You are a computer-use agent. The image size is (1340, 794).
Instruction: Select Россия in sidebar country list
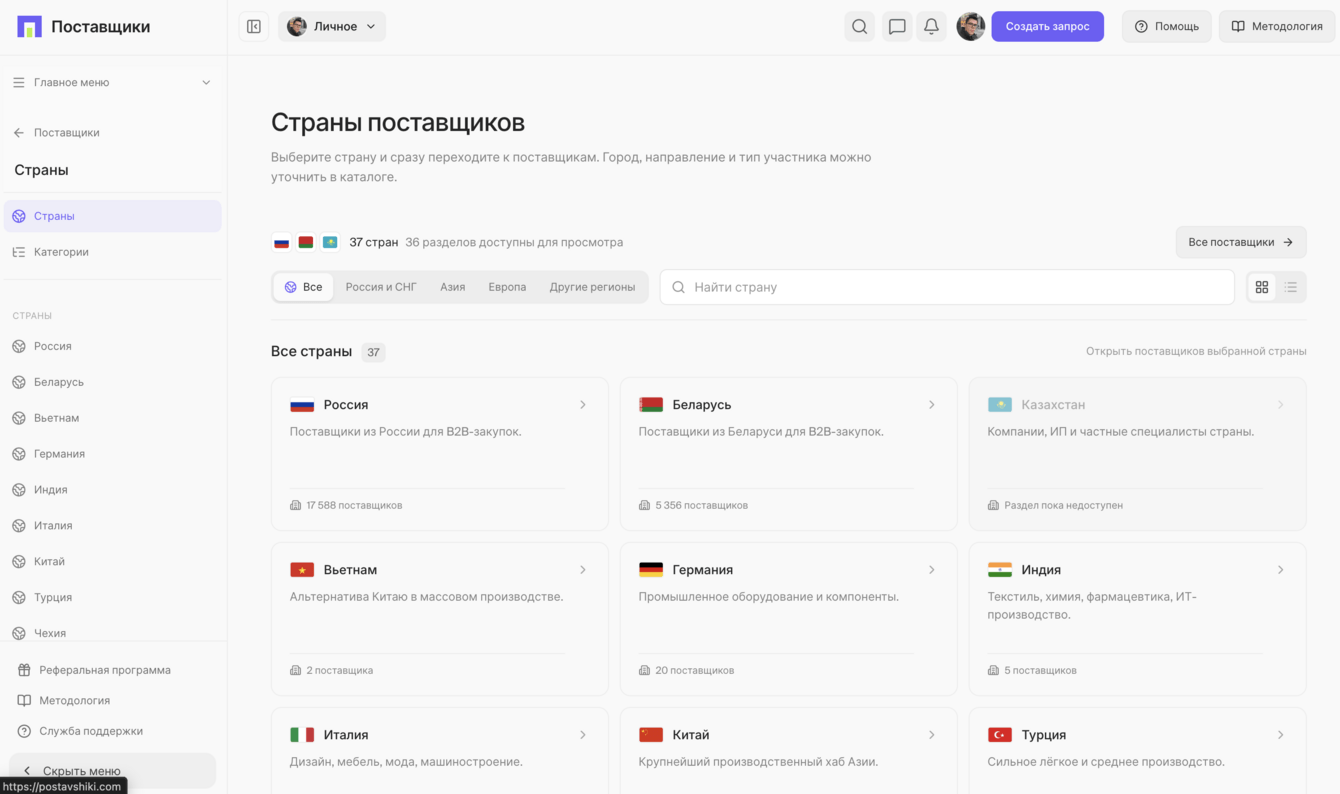pyautogui.click(x=113, y=346)
